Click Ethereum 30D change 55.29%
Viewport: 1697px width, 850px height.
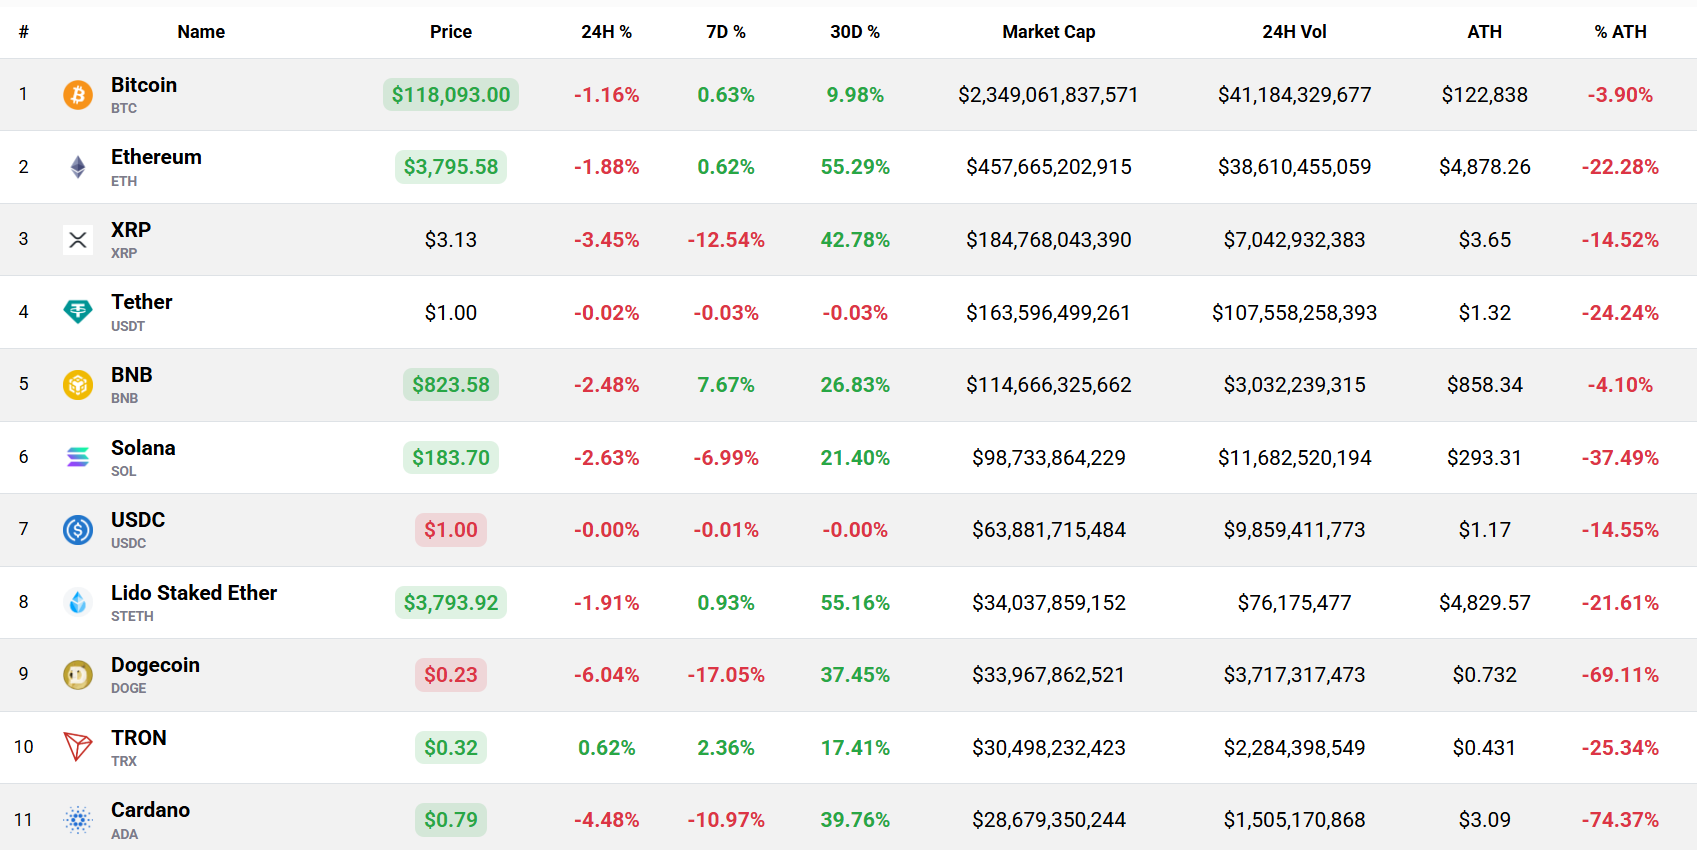coord(855,167)
